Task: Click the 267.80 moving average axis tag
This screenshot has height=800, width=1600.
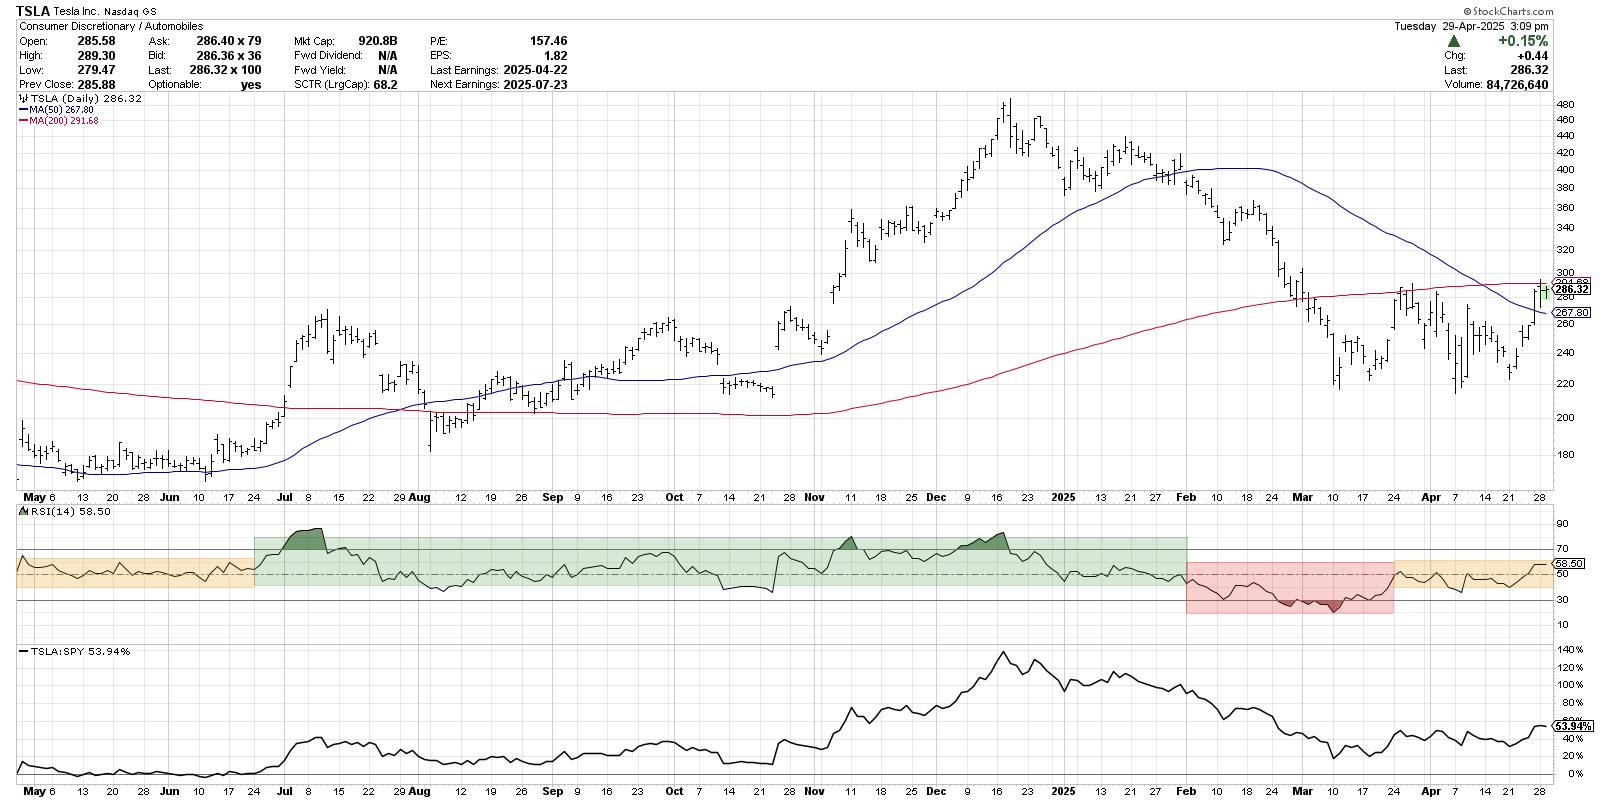Action: (1572, 312)
